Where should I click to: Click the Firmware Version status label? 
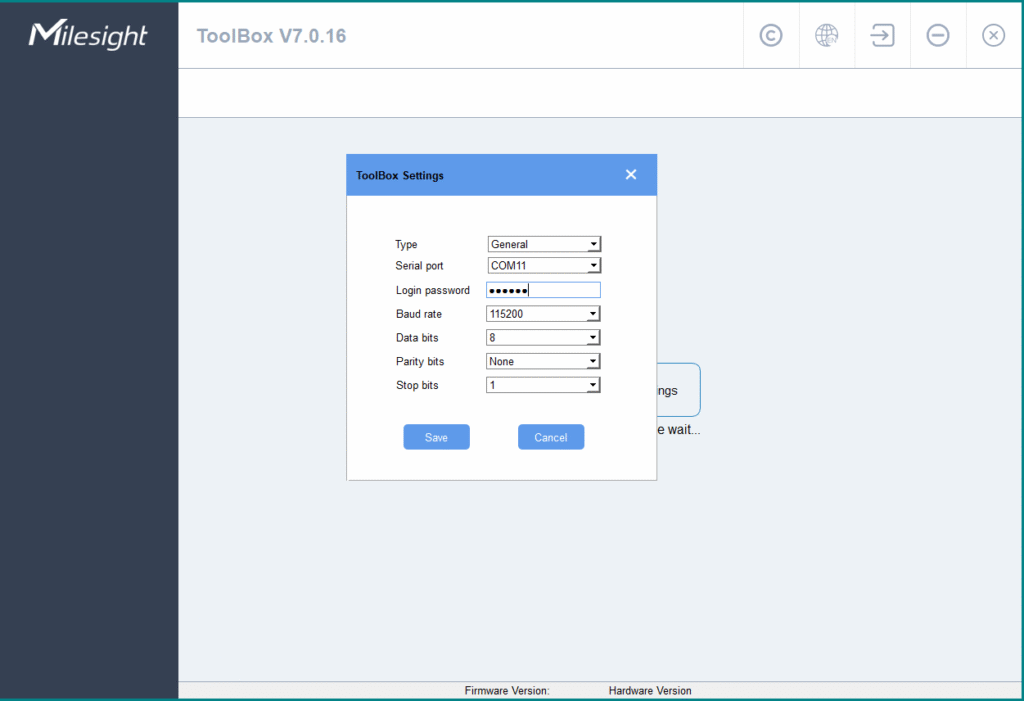(507, 691)
